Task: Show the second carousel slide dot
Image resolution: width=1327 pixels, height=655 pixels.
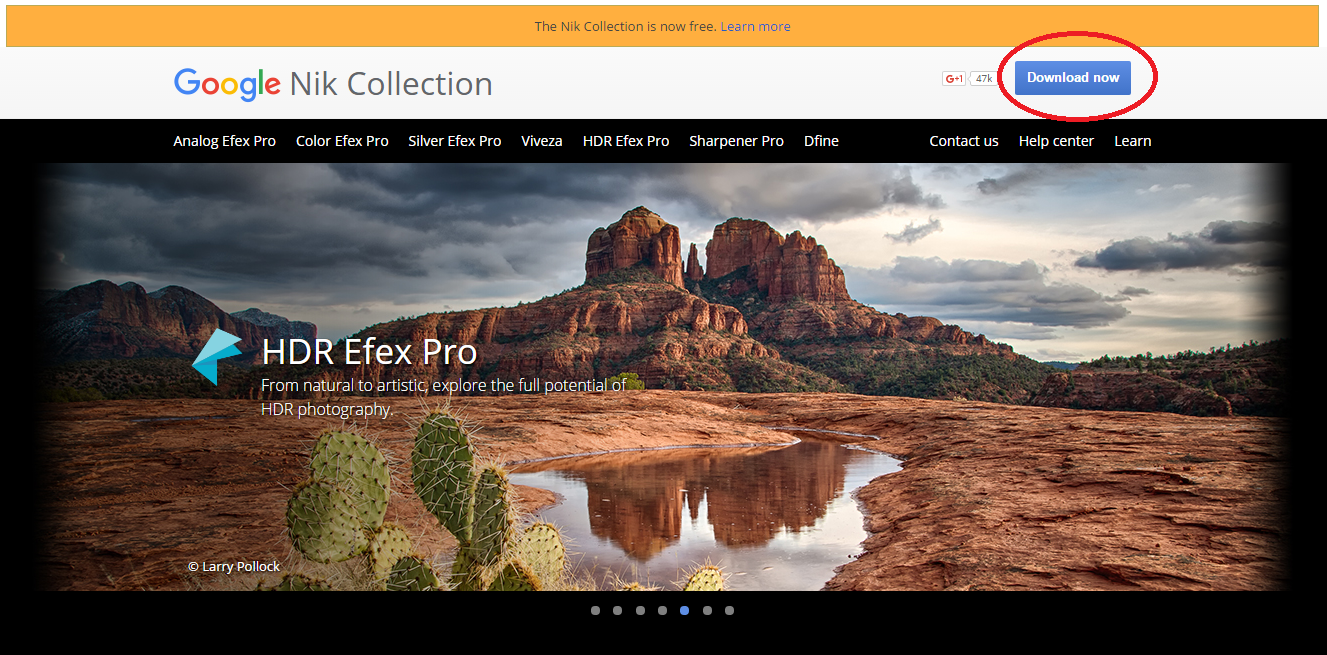Action: [617, 610]
